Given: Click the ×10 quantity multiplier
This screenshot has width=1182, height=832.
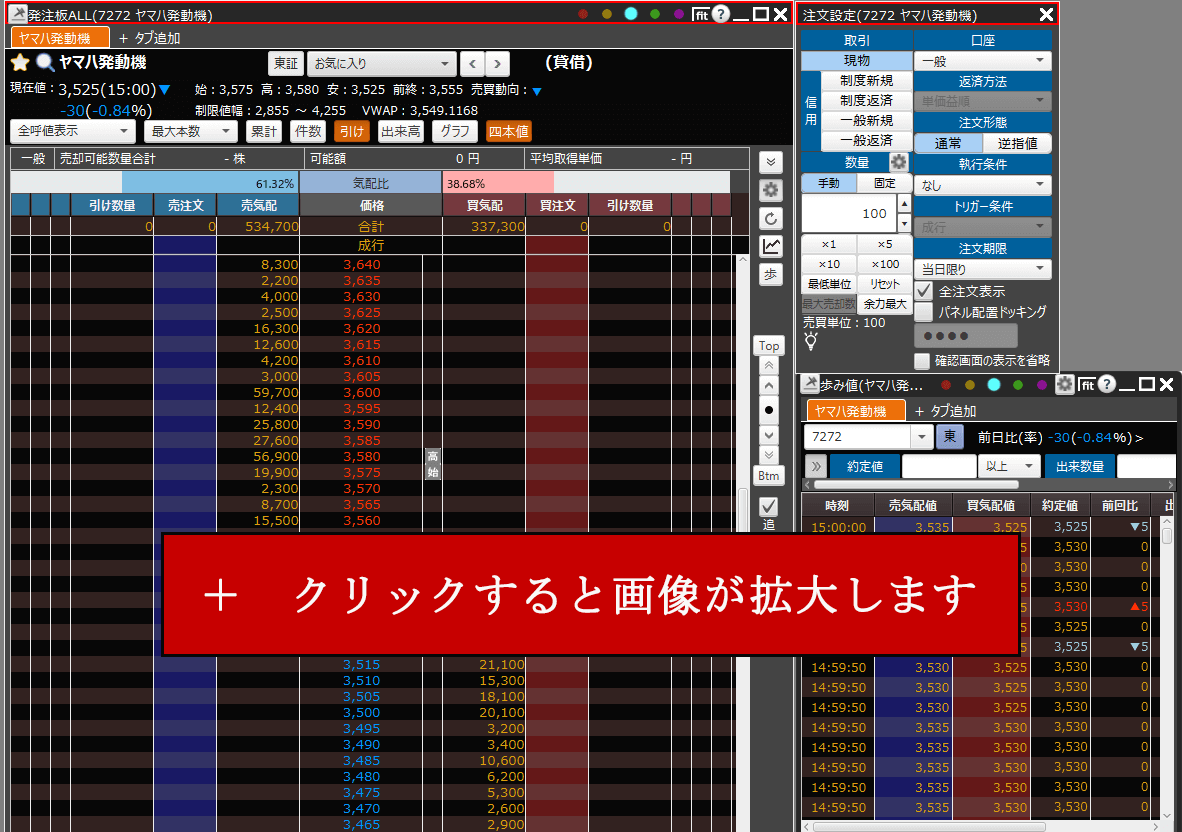Looking at the screenshot, I should pyautogui.click(x=829, y=264).
